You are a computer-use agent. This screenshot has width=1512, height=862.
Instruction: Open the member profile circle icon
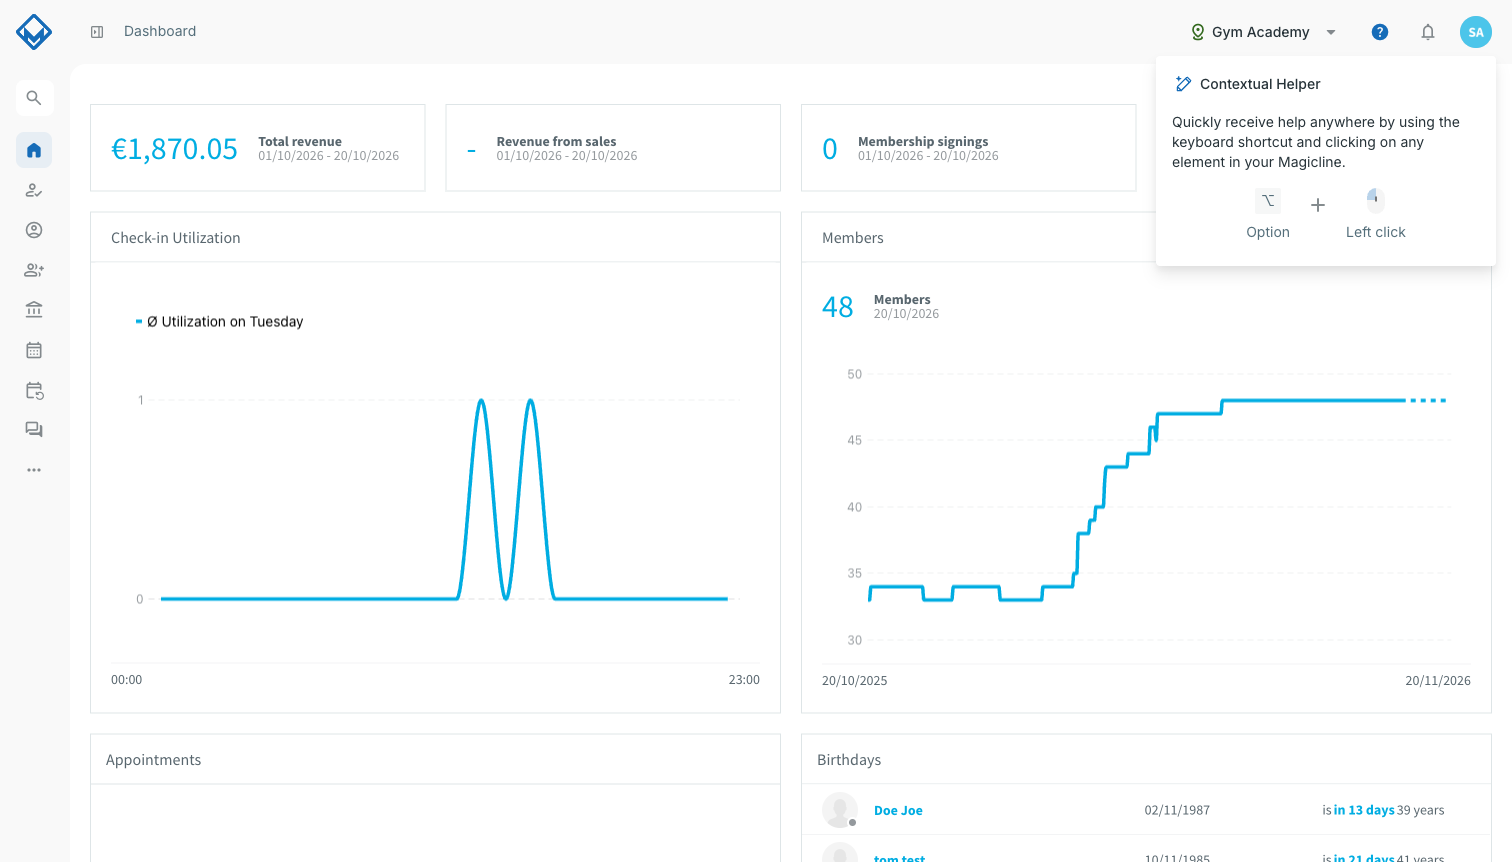(x=34, y=230)
